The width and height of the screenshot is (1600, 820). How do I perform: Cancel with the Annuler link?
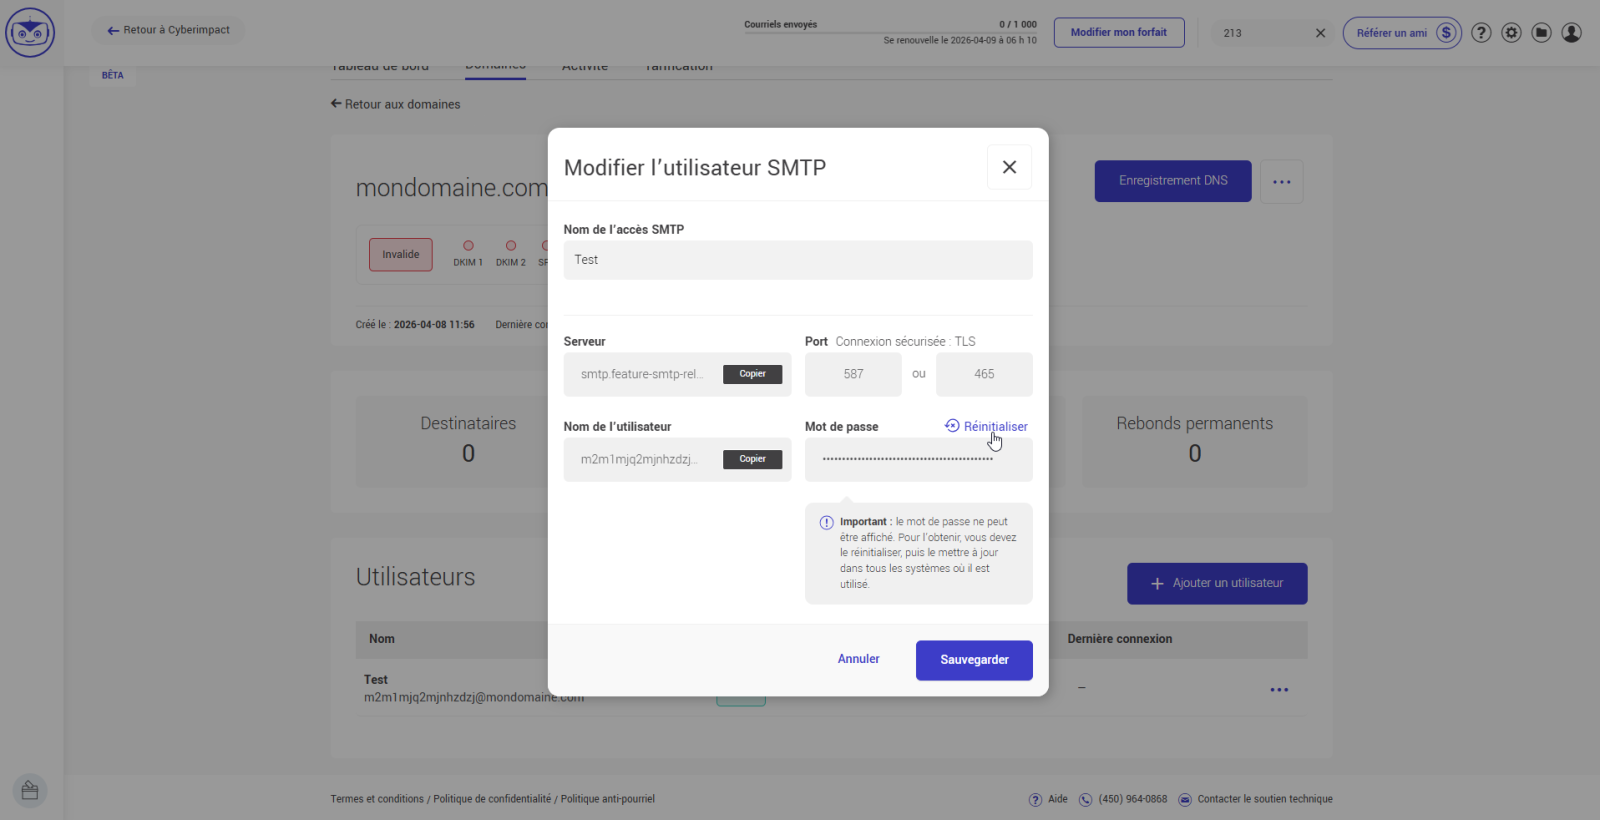click(x=858, y=659)
